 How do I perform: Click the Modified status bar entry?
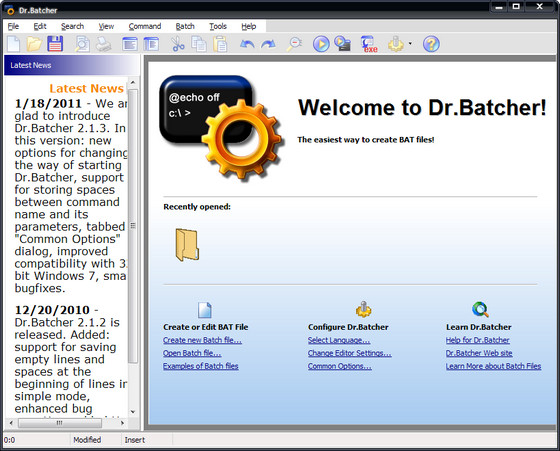point(87,440)
